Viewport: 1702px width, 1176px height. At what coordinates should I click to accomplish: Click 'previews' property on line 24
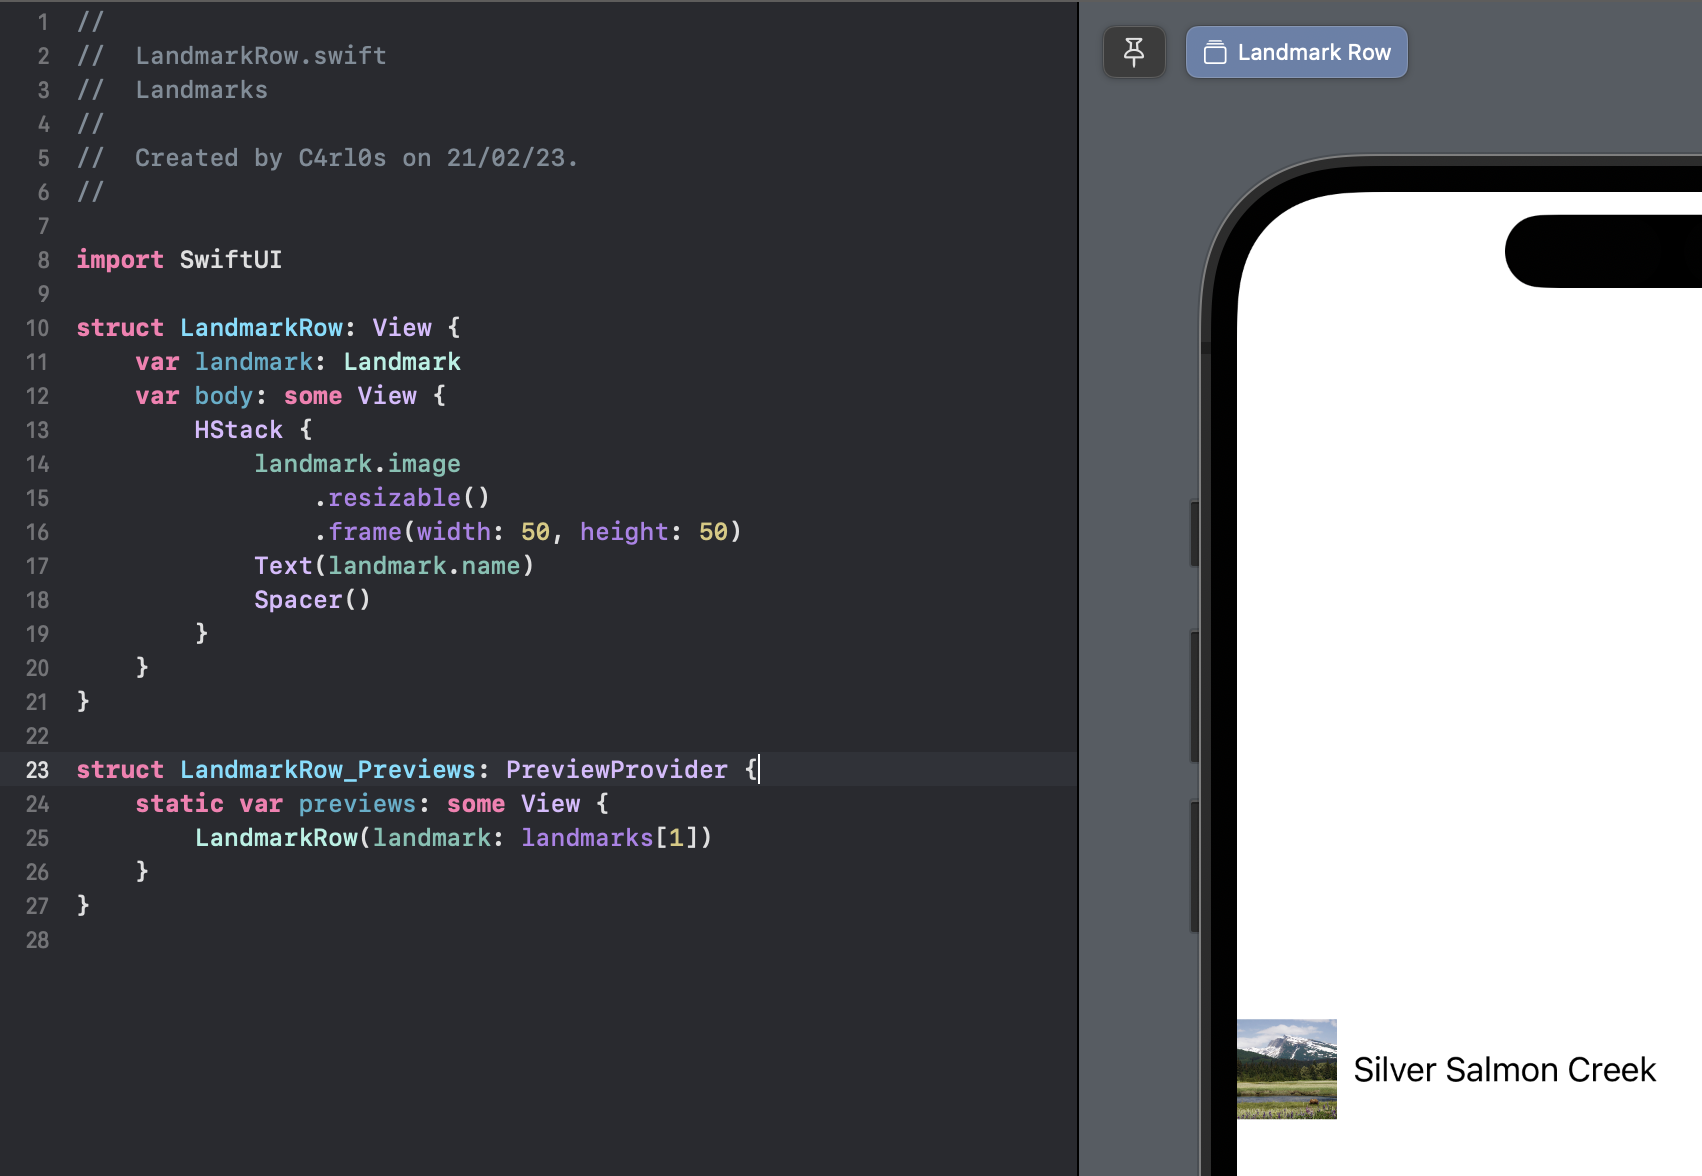[357, 804]
